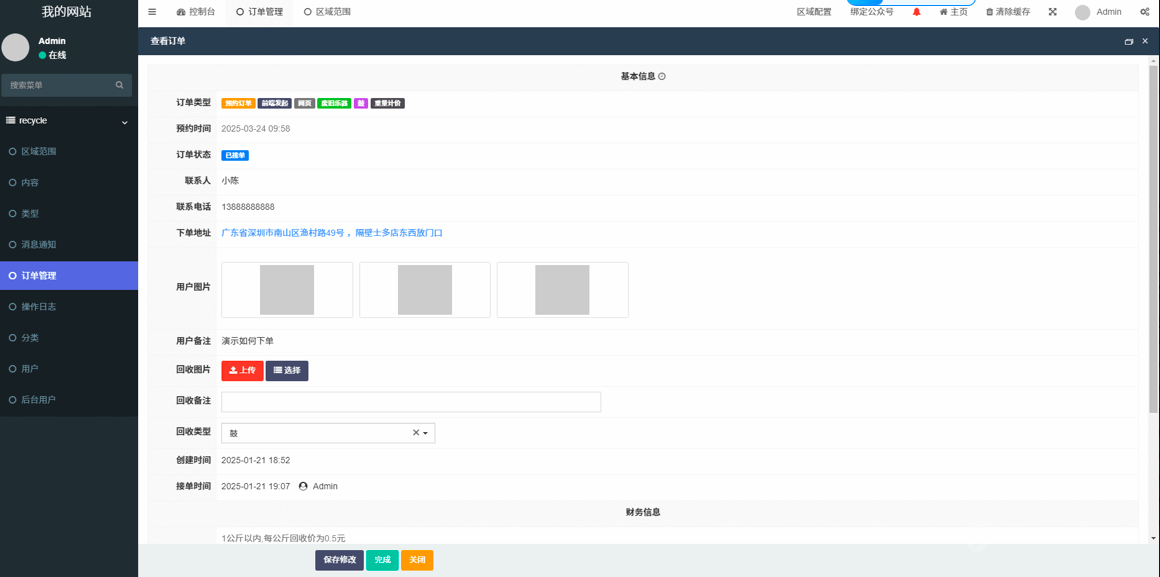The height and width of the screenshot is (577, 1160).
Task: Click the orange 关闭 button
Action: (417, 560)
